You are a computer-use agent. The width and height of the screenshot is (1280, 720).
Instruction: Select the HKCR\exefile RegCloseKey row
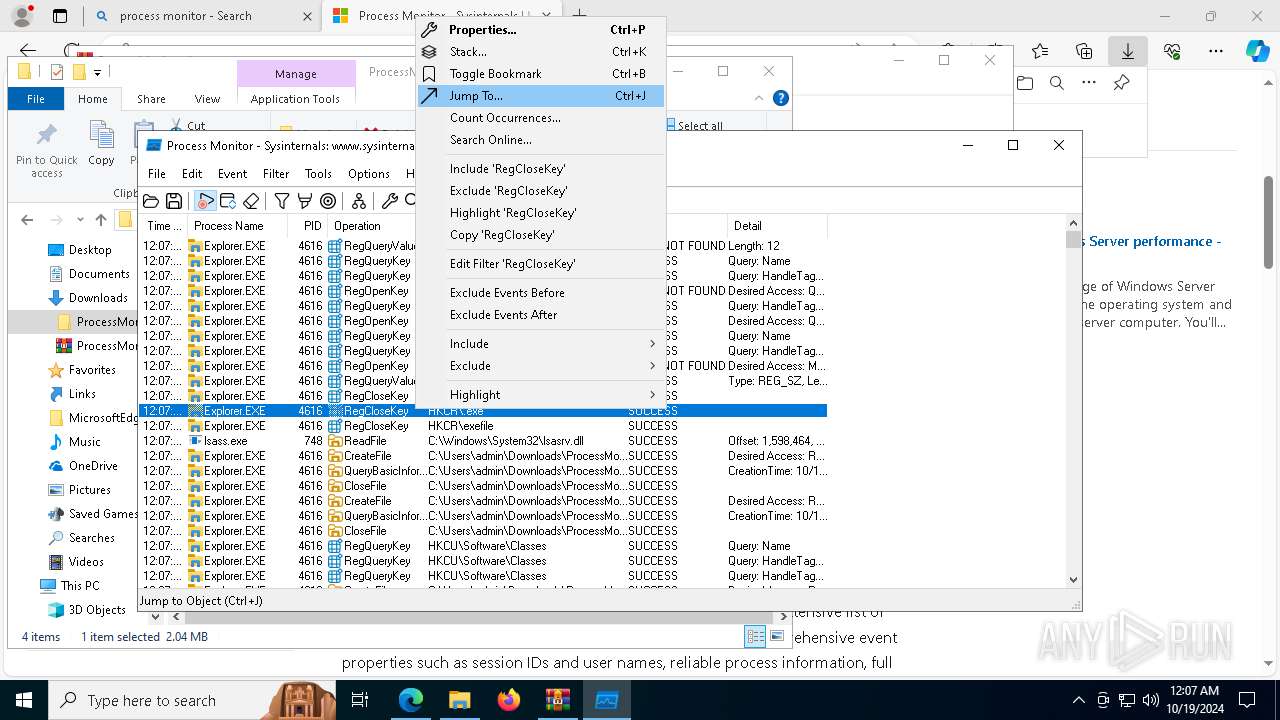click(x=483, y=426)
